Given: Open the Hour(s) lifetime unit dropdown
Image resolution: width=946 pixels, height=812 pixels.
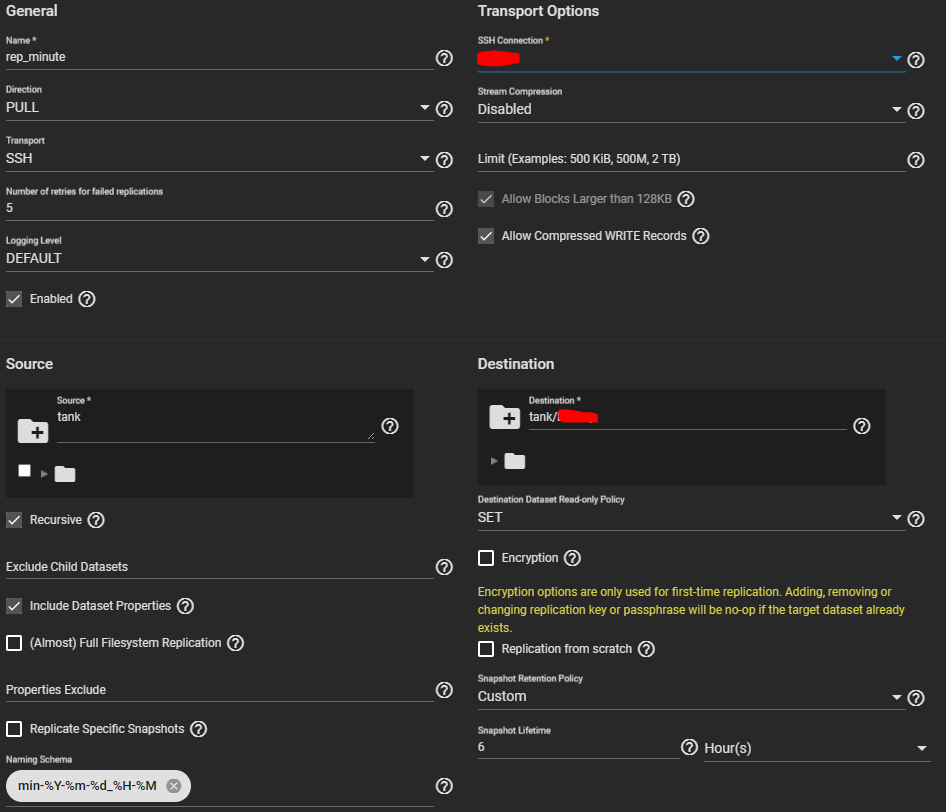Looking at the screenshot, I should coord(816,748).
